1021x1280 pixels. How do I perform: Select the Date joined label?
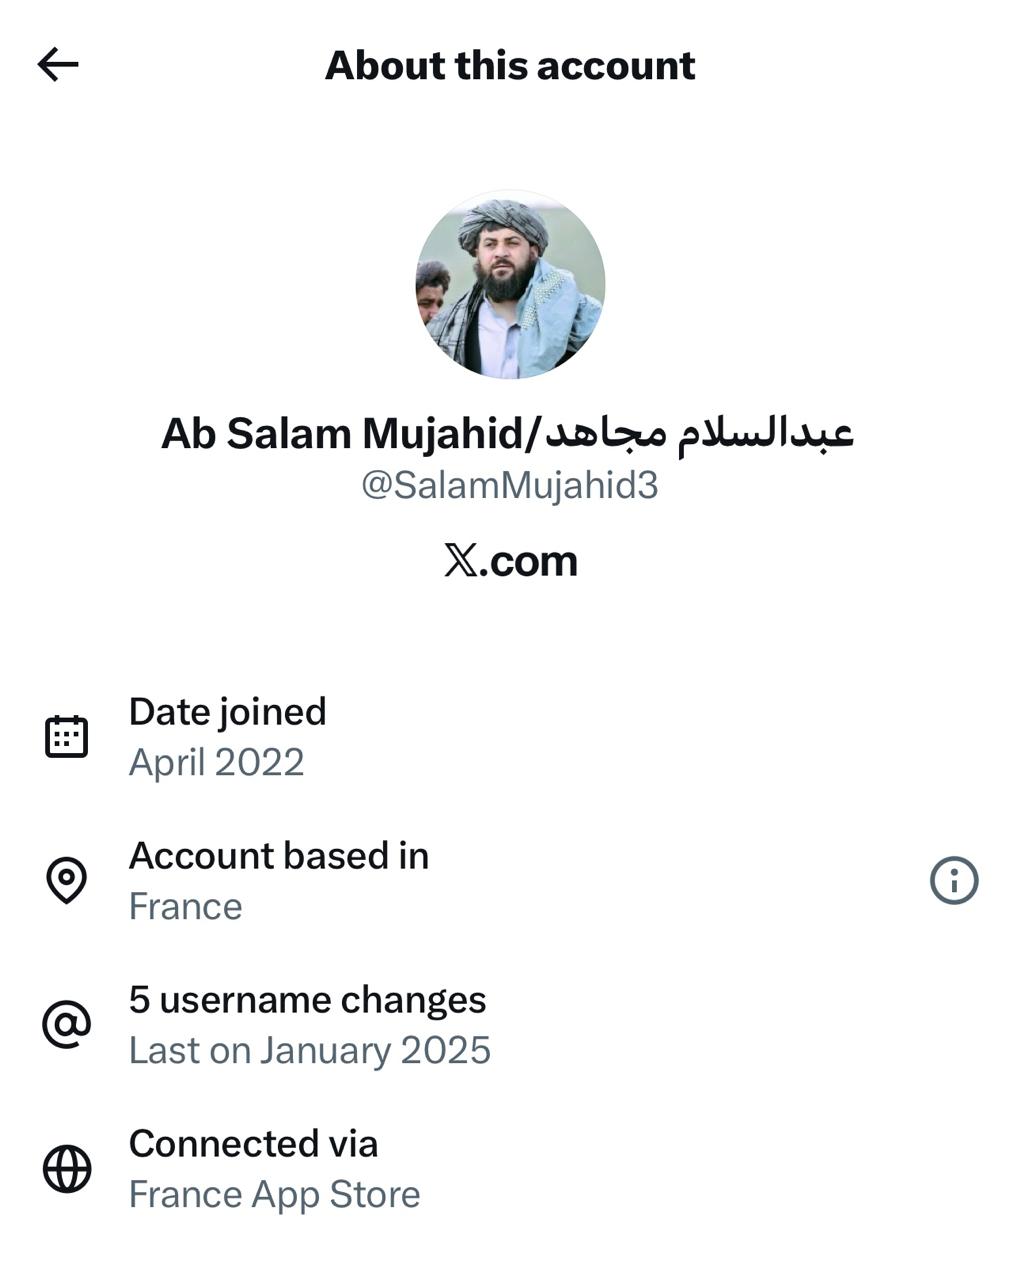[x=228, y=712]
